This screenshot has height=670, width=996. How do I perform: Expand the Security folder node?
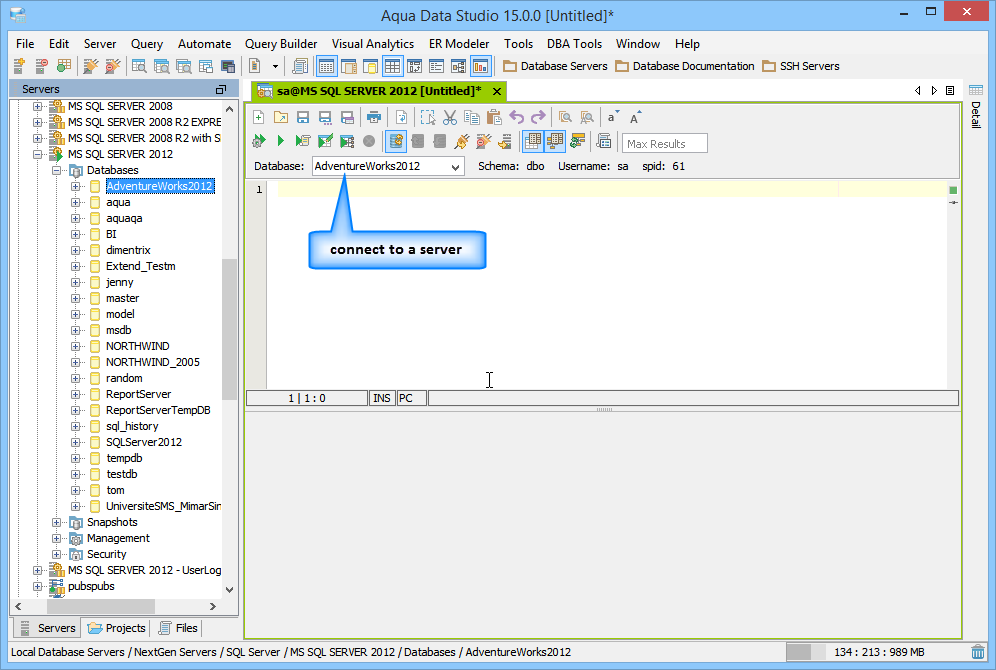[x=57, y=554]
